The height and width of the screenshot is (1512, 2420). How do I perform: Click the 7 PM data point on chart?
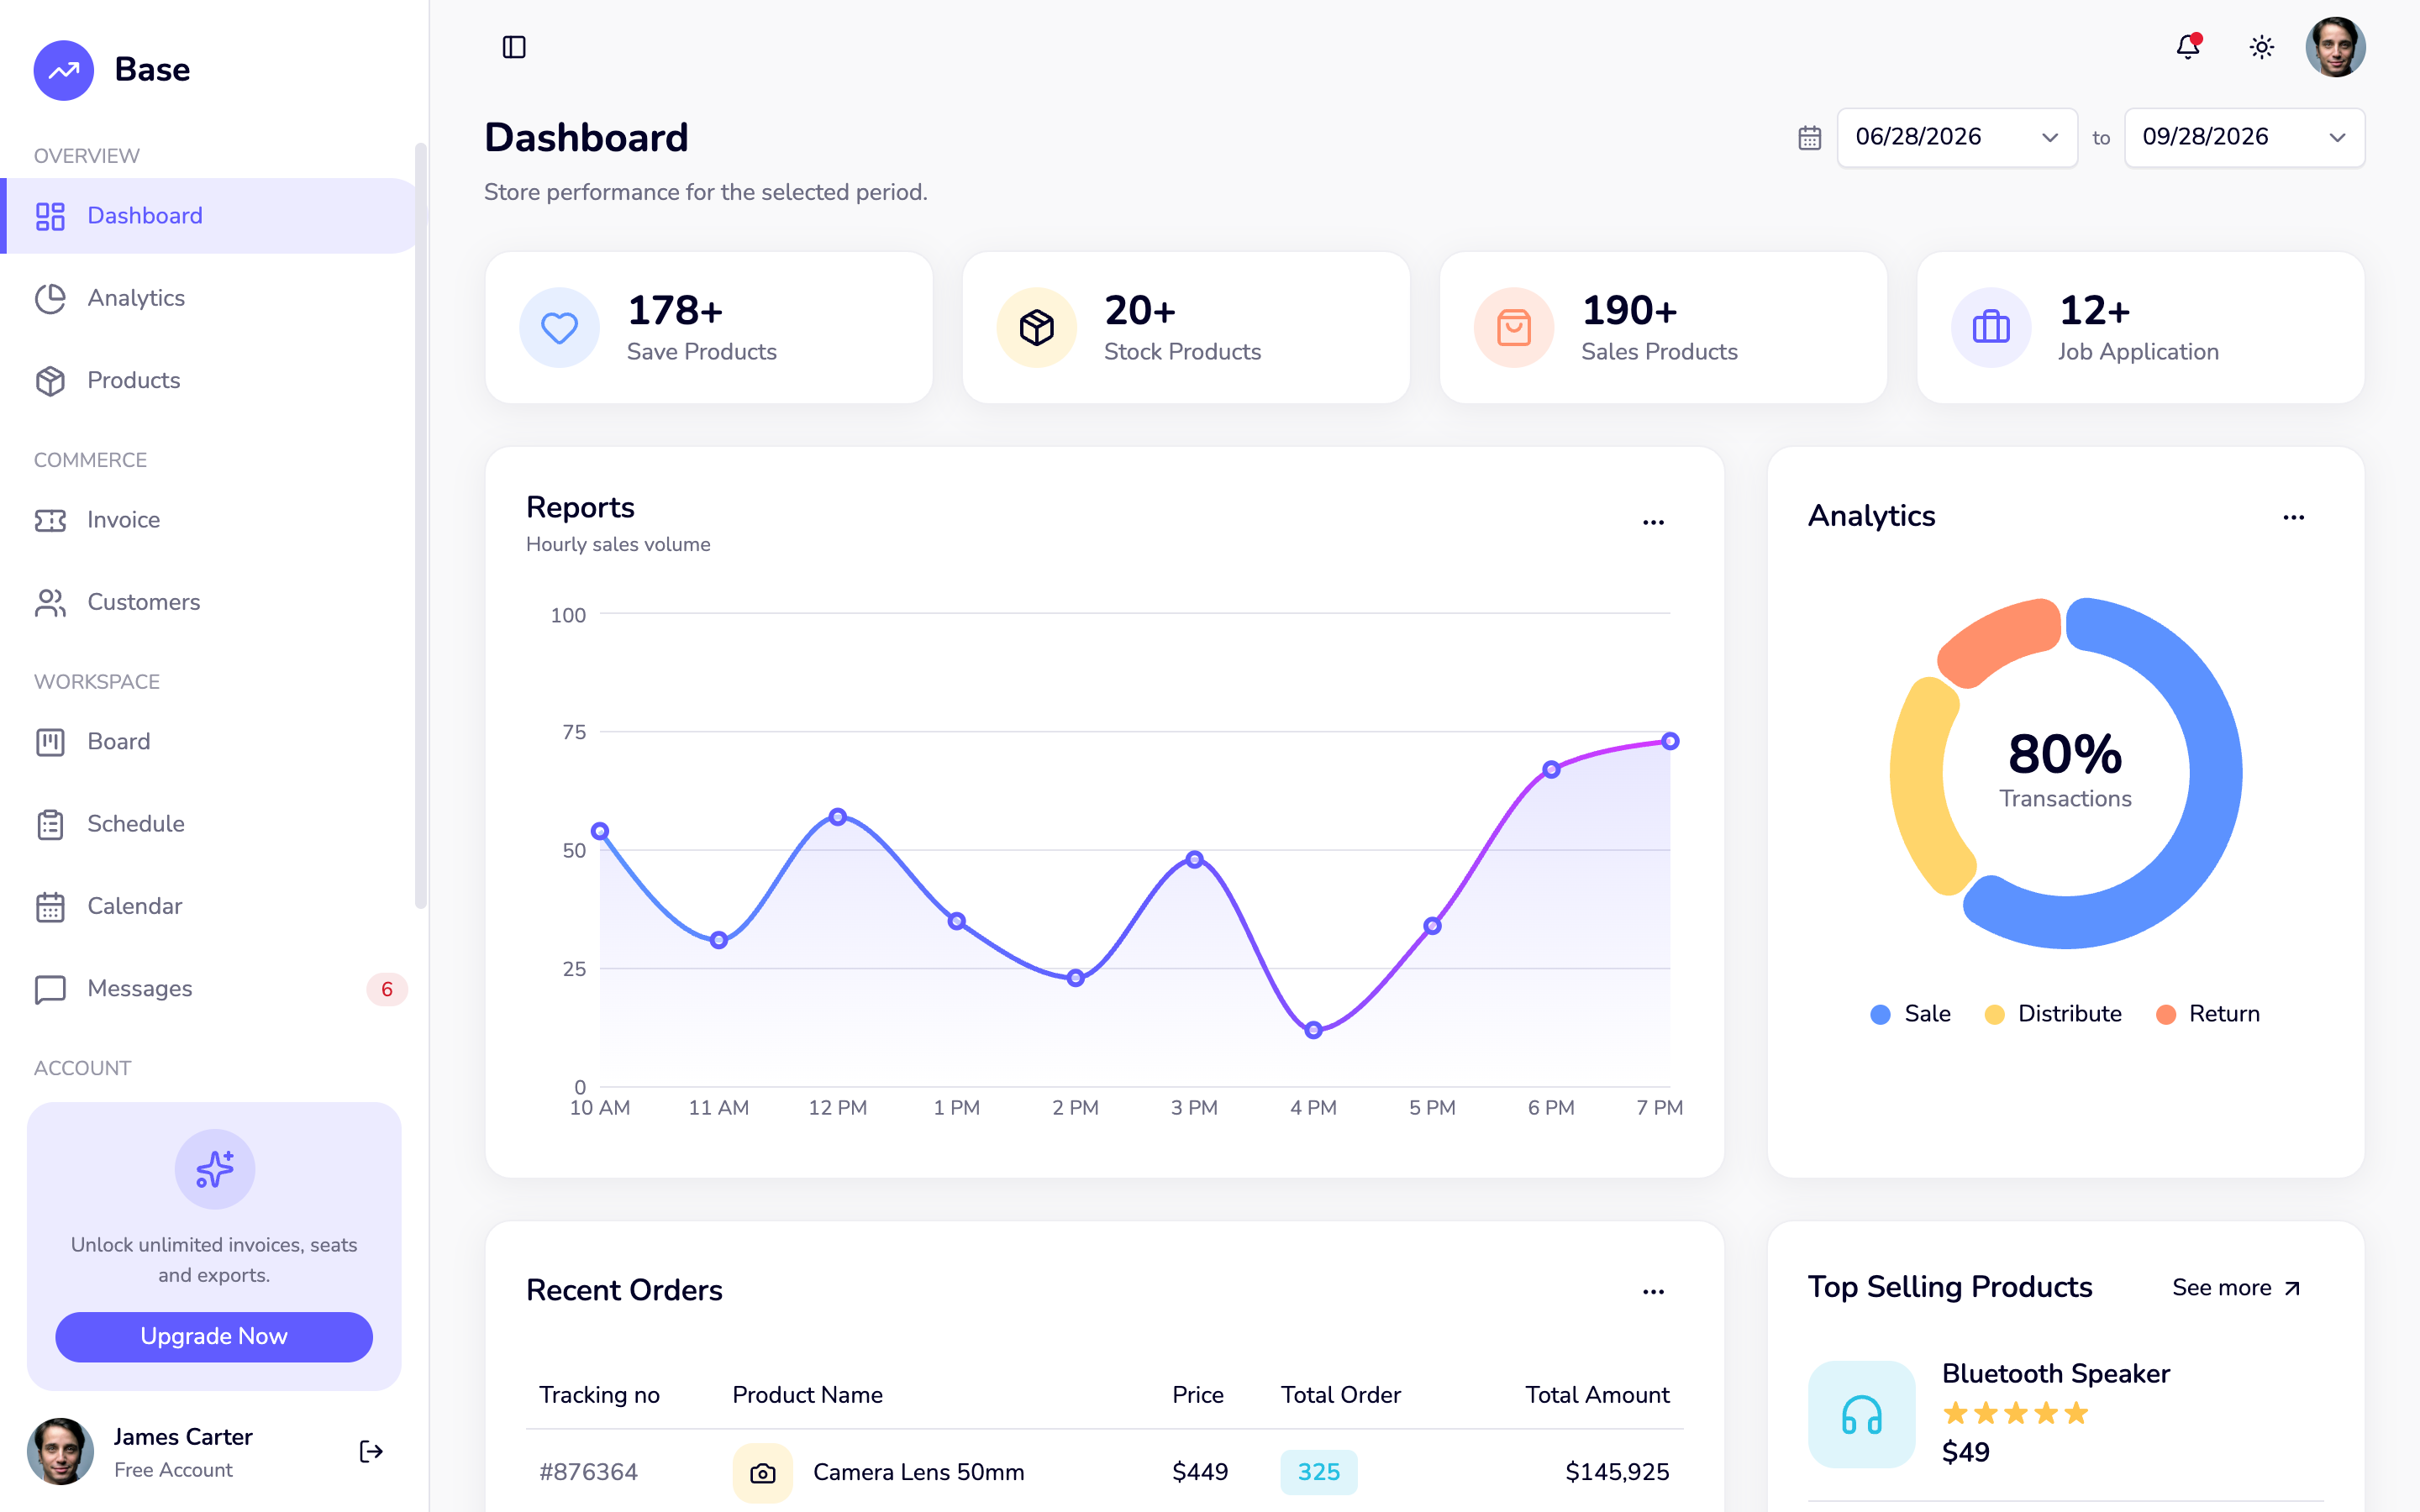(1670, 741)
